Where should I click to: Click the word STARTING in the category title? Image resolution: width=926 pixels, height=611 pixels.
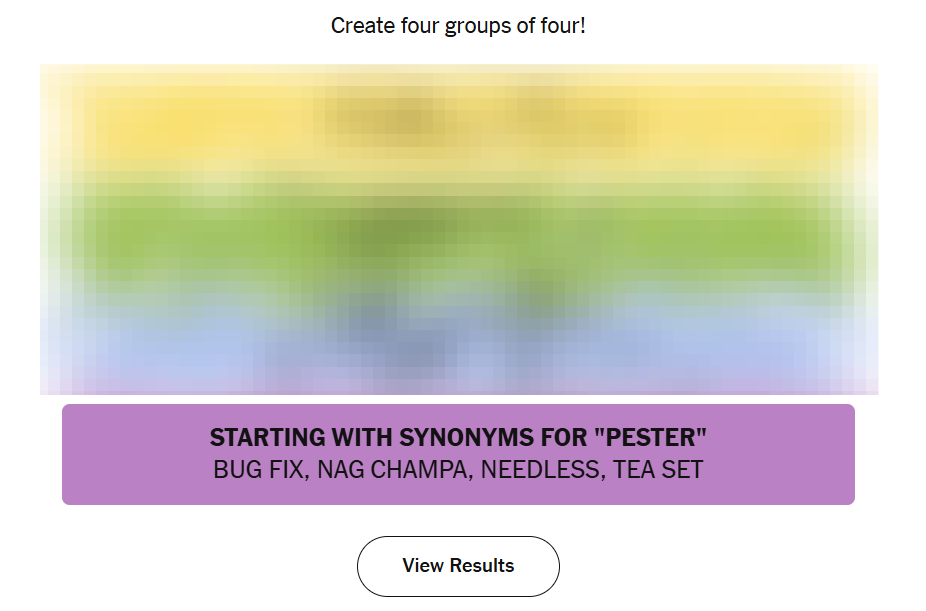tap(268, 437)
